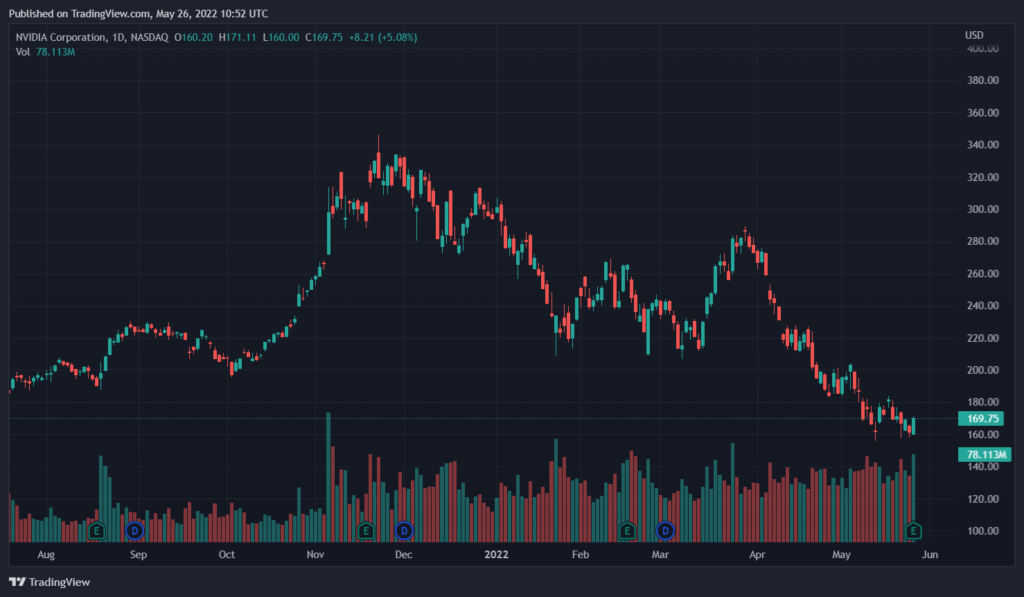Click the 2022 label on time axis

tap(496, 553)
